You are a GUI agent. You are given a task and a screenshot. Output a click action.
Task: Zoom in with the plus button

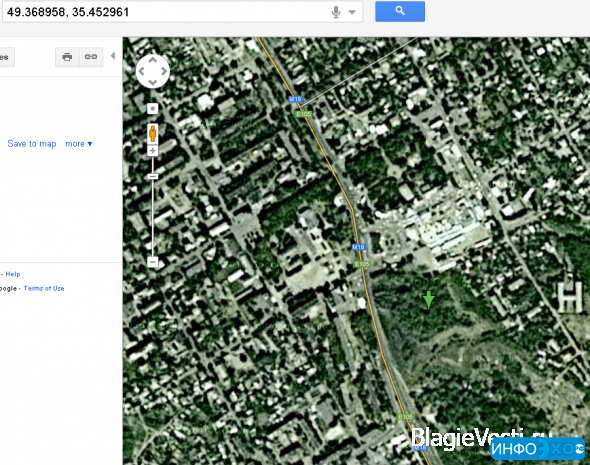point(152,151)
